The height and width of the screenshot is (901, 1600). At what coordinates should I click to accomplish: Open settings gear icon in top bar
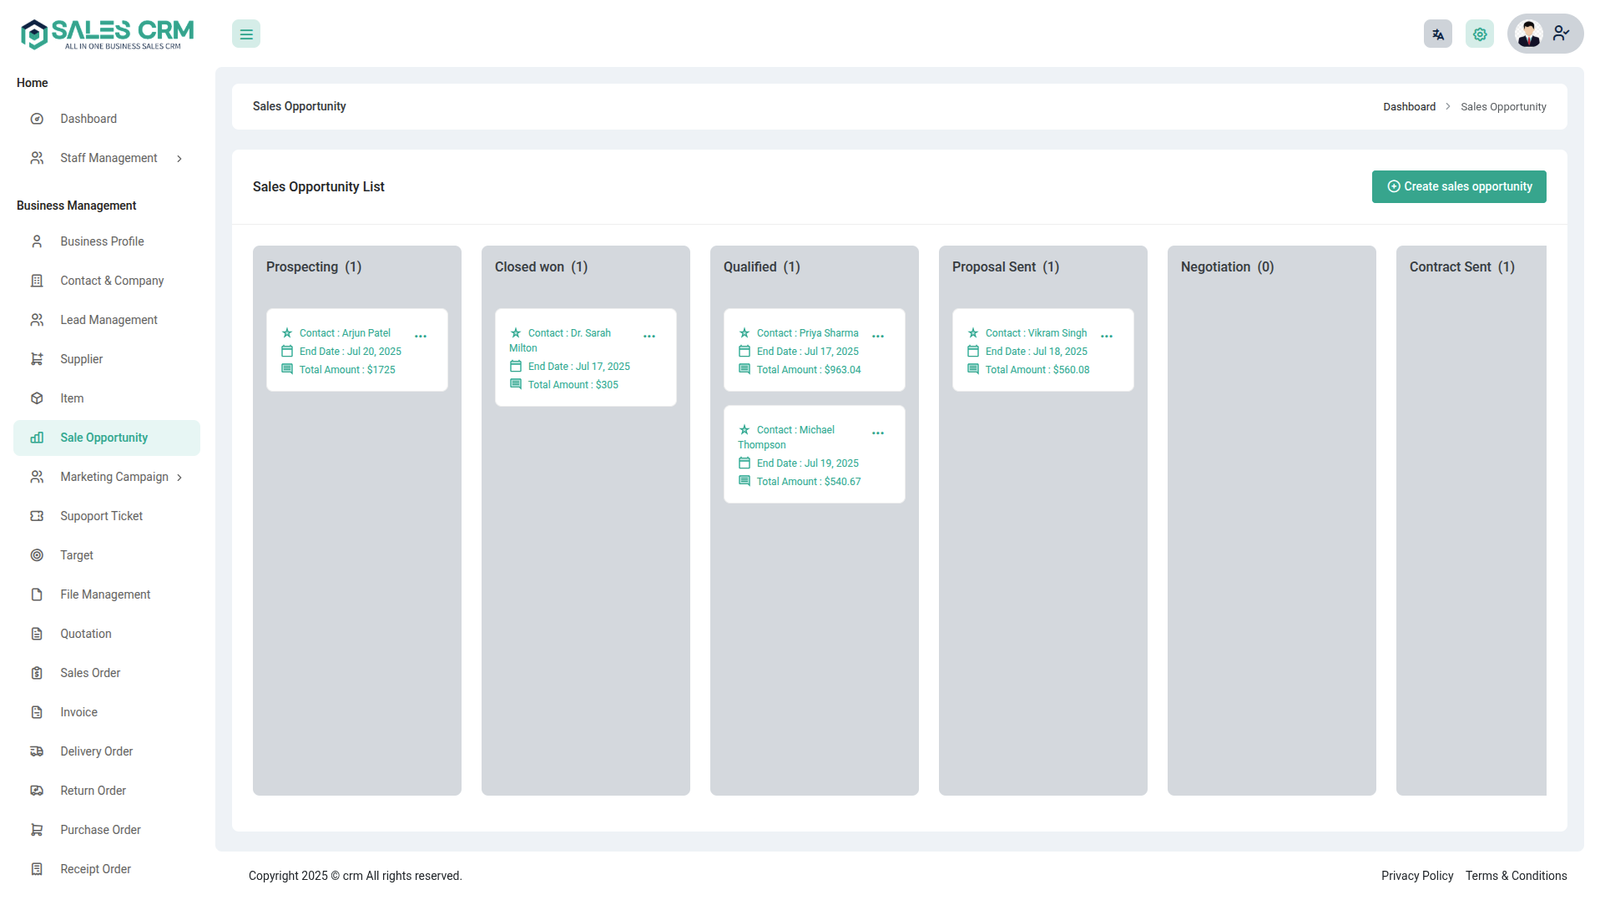1479,34
